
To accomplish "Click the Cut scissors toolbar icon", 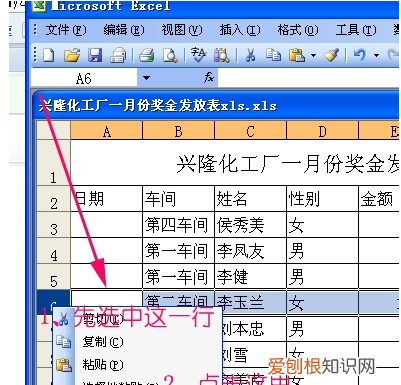I will coord(250,55).
